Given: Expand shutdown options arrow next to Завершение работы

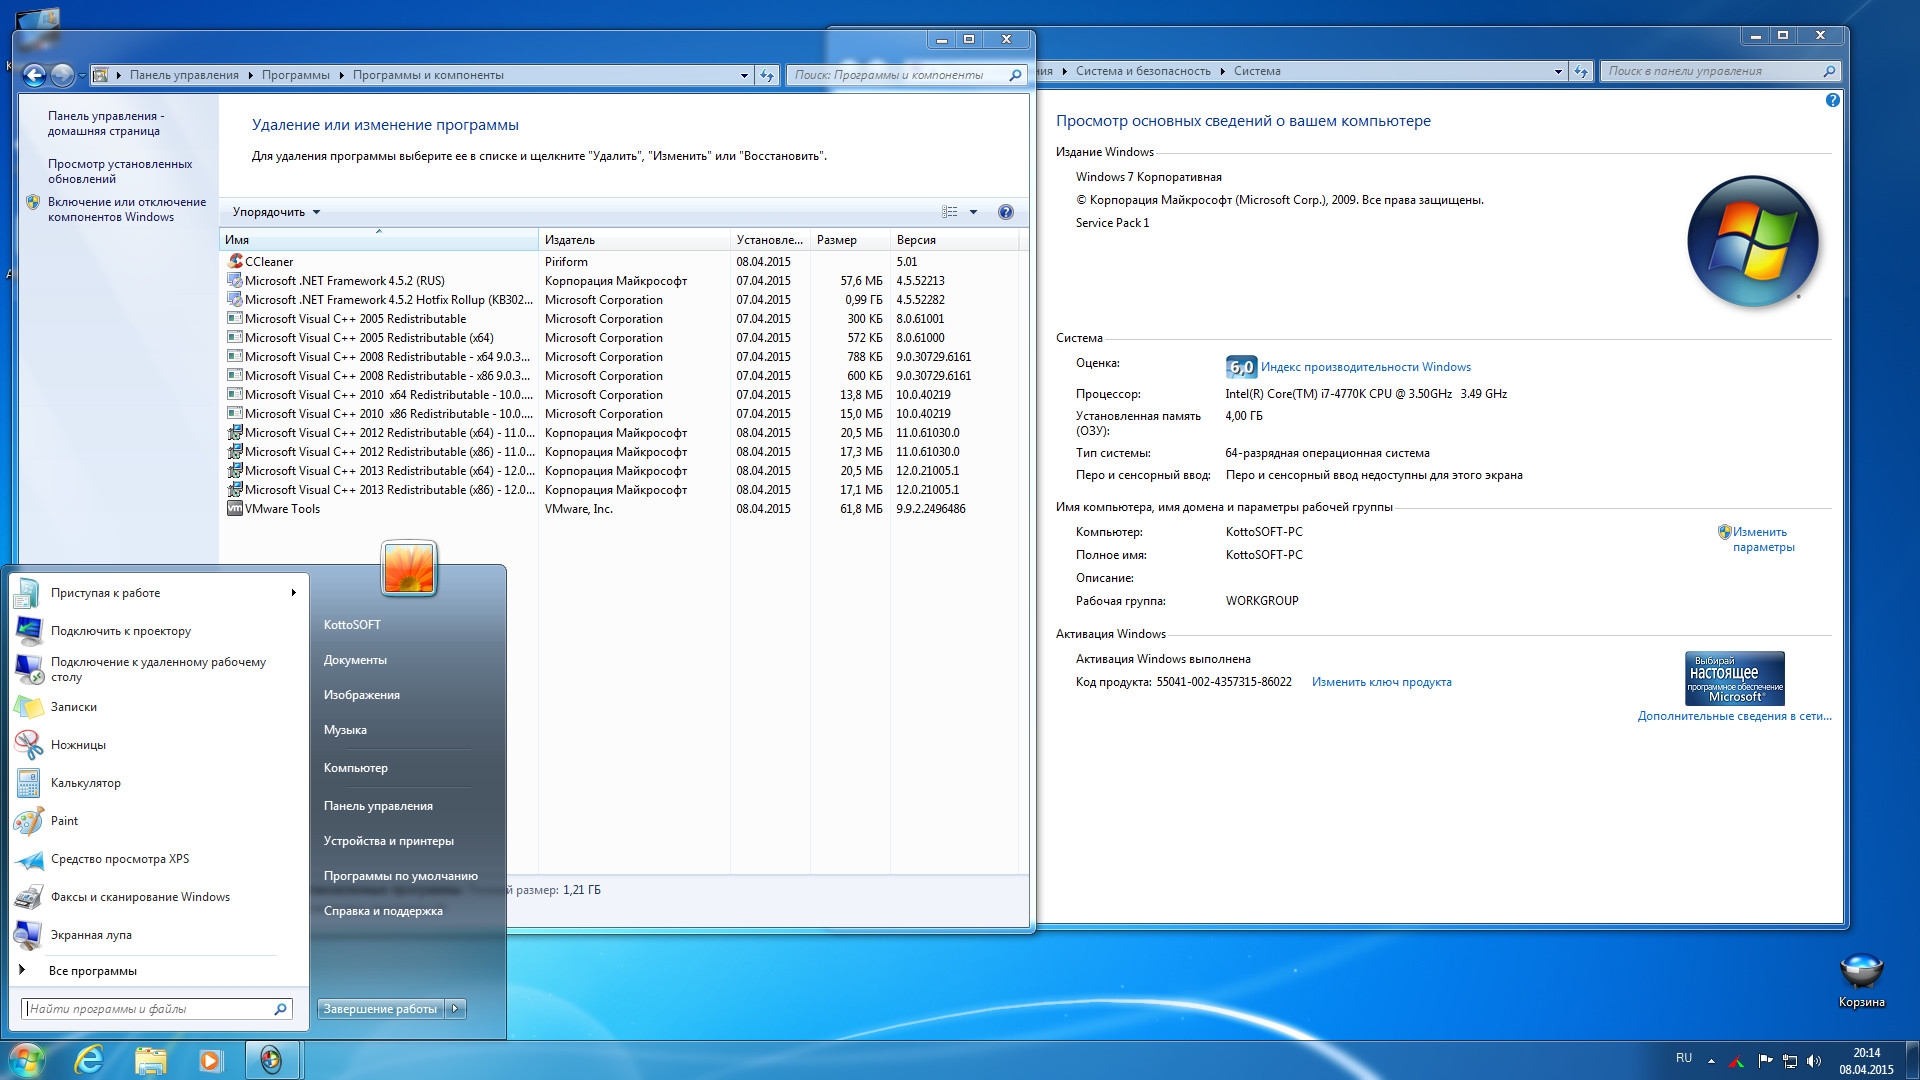Looking at the screenshot, I should (x=455, y=1009).
